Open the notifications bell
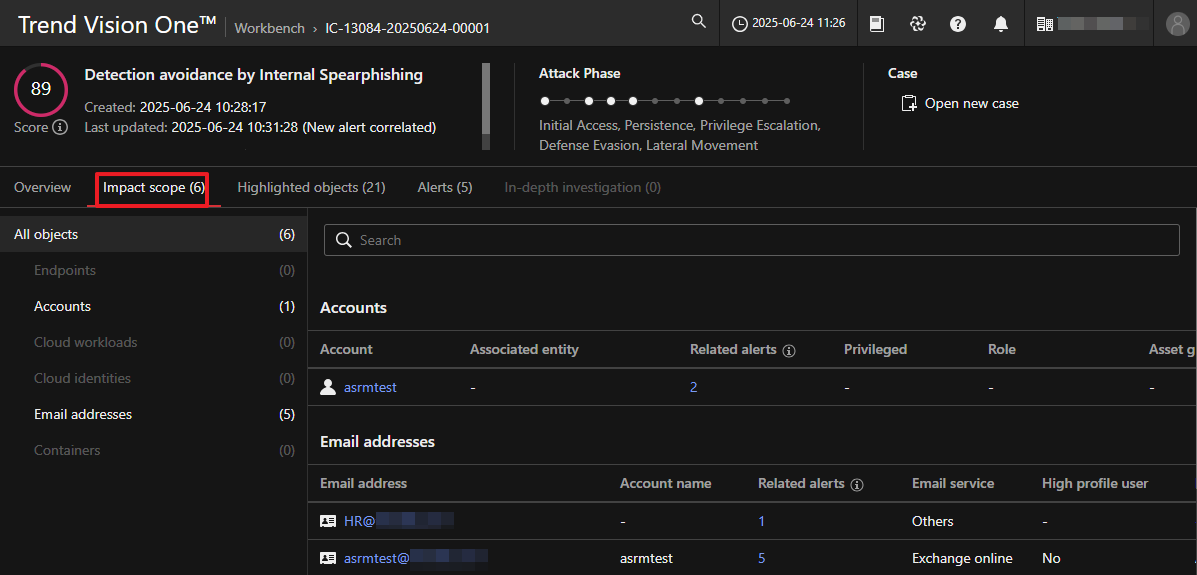The width and height of the screenshot is (1197, 575). 1000,24
